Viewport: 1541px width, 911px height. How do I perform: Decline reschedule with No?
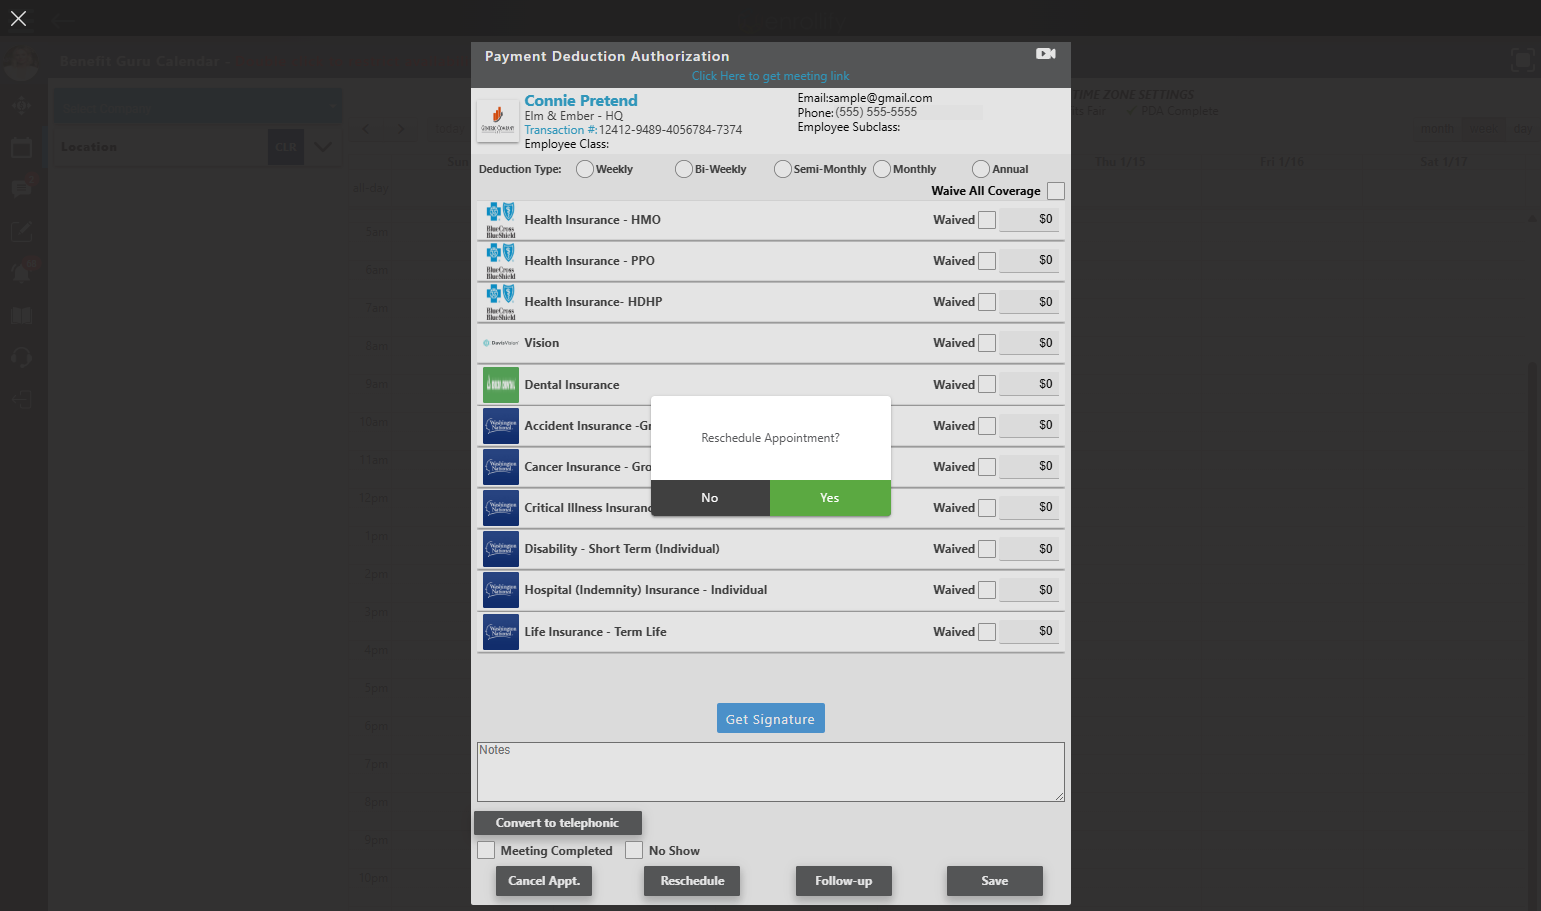[710, 498]
